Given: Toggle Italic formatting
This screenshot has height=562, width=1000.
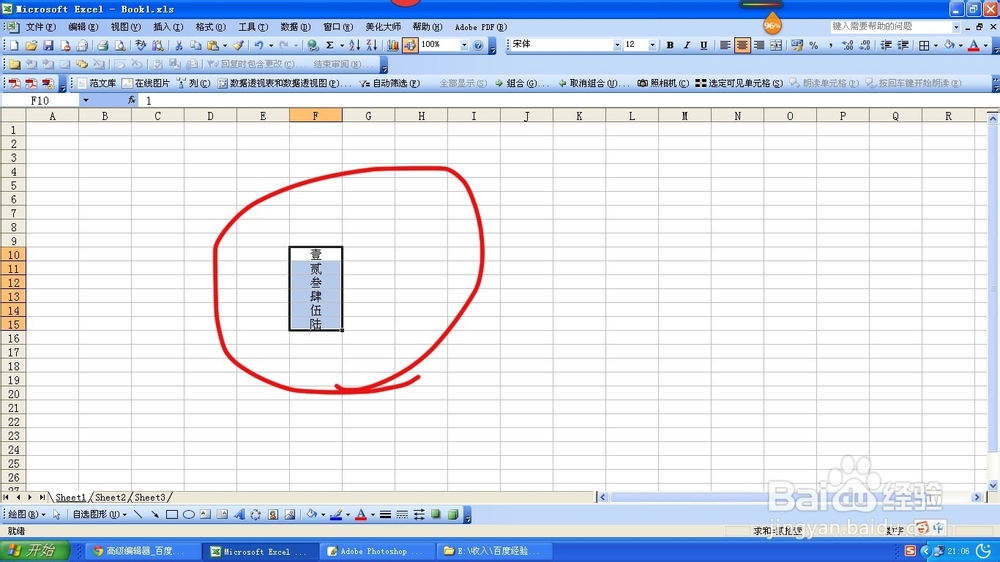Looking at the screenshot, I should 687,45.
